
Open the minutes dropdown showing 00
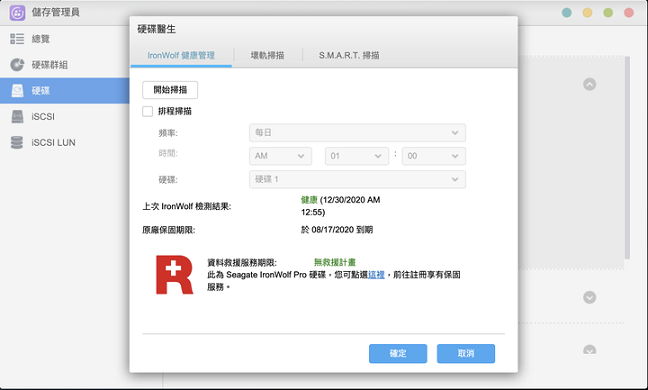[x=434, y=156]
